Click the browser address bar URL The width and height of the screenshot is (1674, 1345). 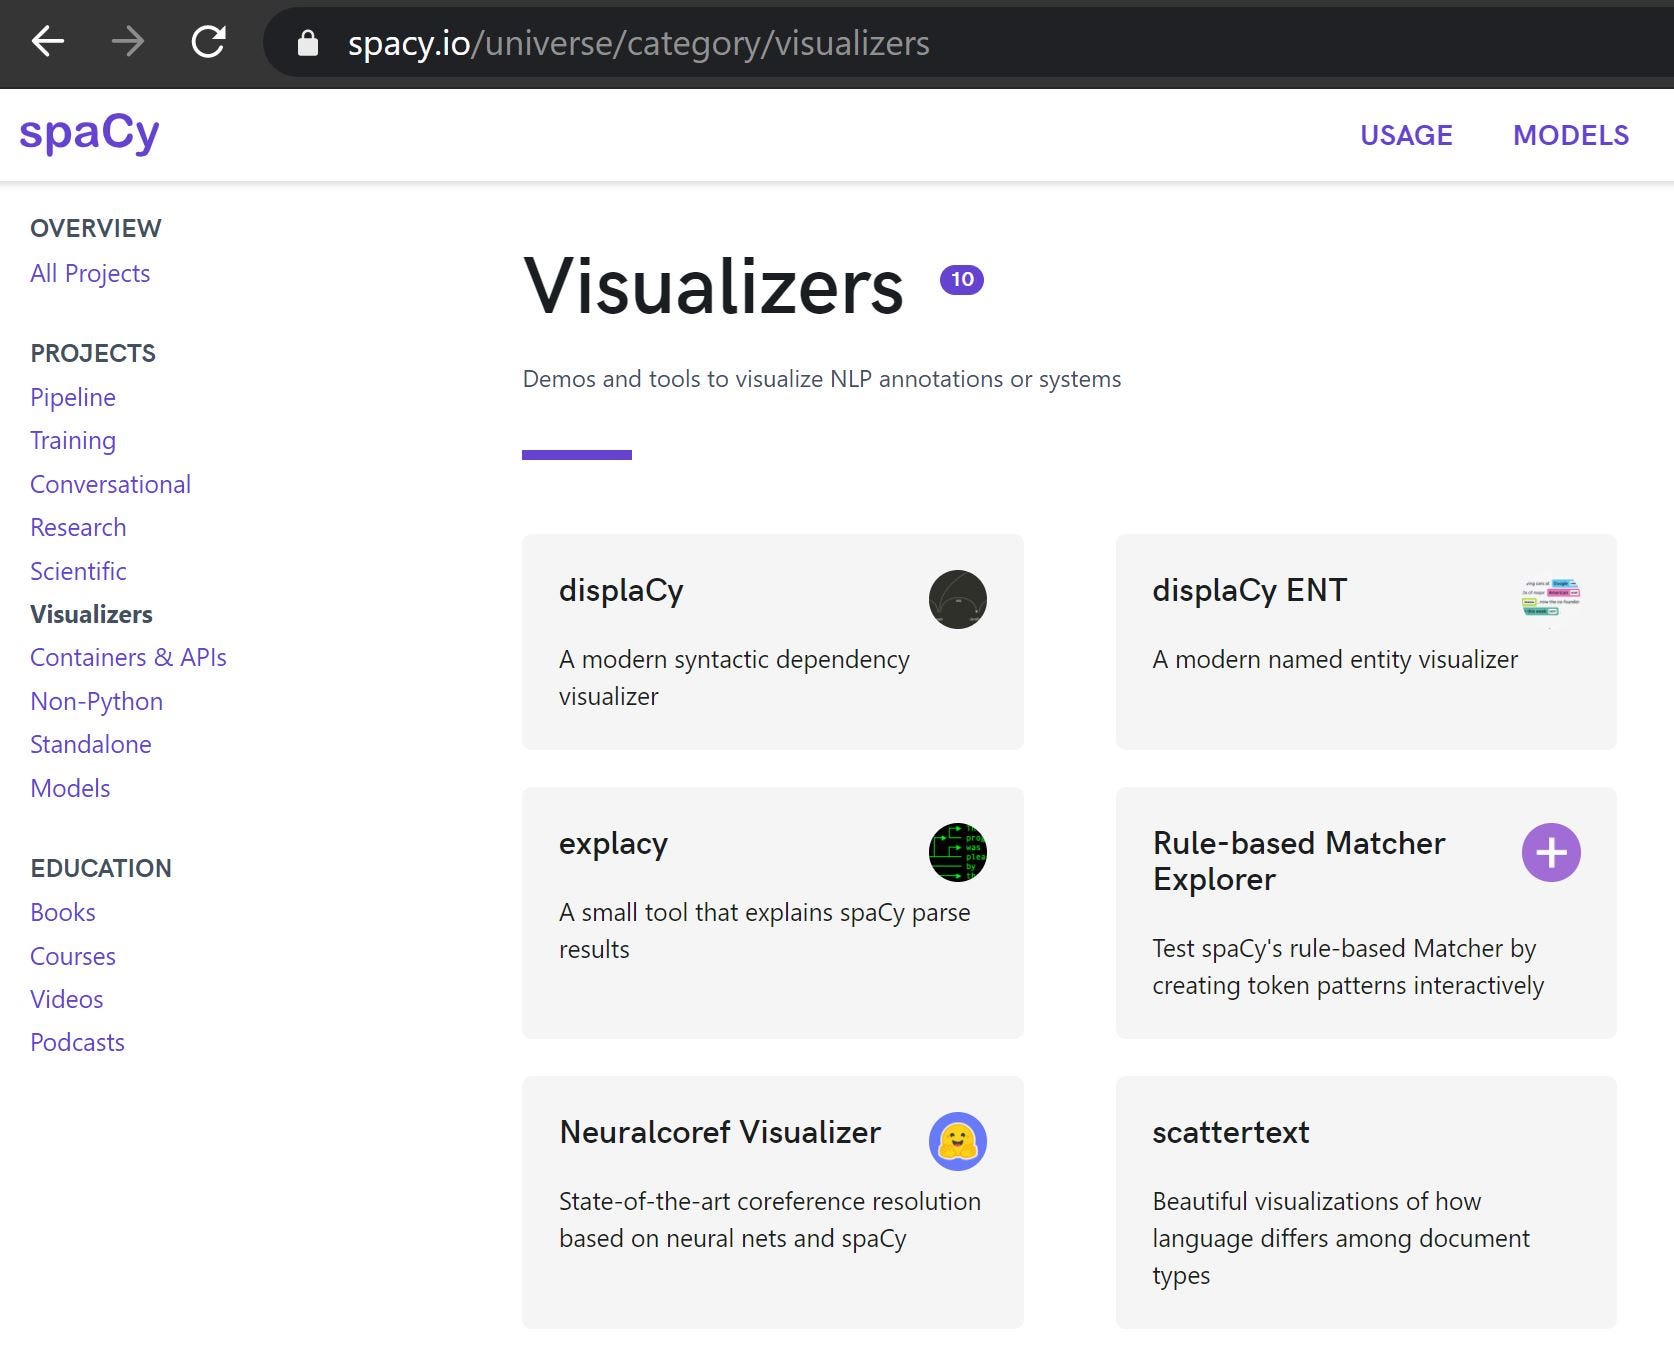[638, 43]
